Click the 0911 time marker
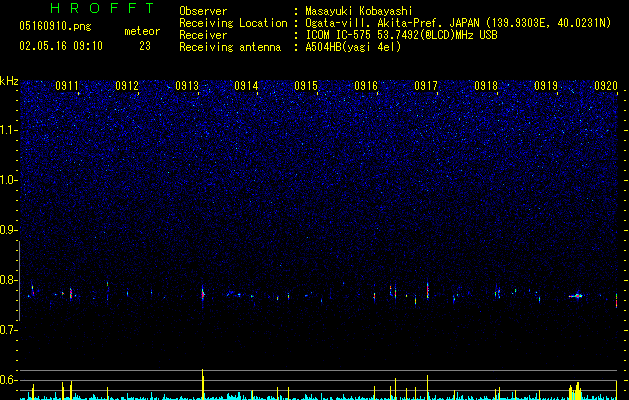The image size is (629, 400). [67, 86]
